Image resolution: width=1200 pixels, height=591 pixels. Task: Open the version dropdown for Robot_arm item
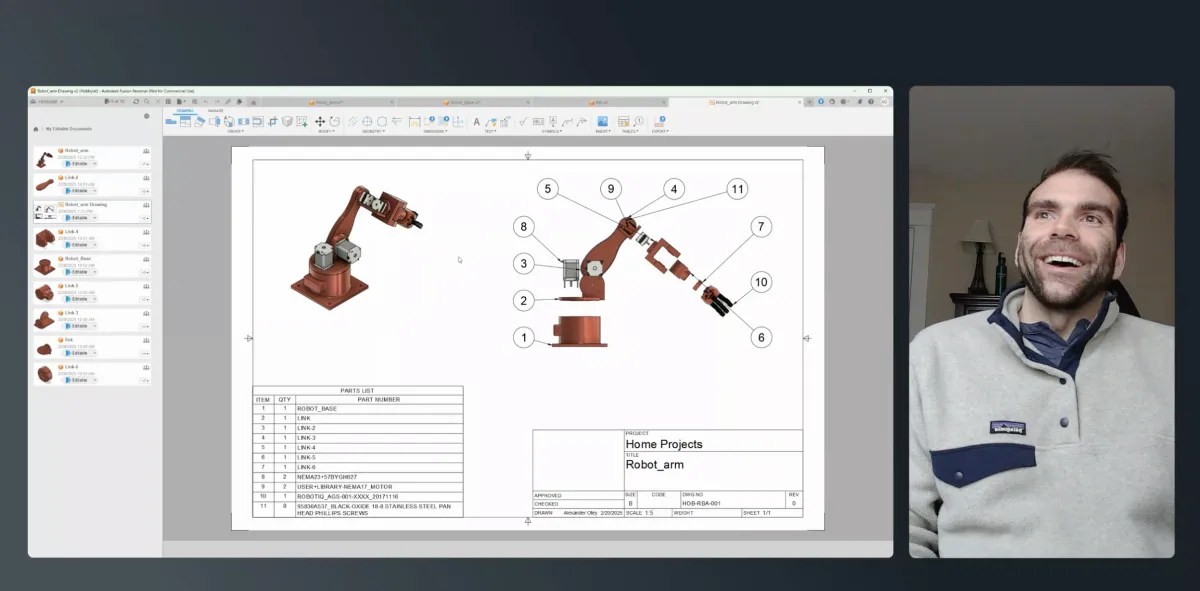[144, 163]
